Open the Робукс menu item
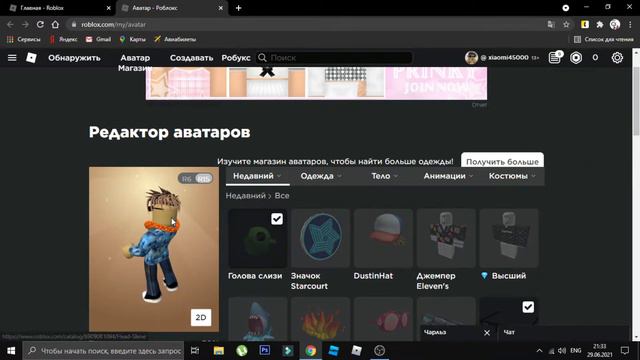Viewport: 640px width, 360px height. (x=236, y=58)
